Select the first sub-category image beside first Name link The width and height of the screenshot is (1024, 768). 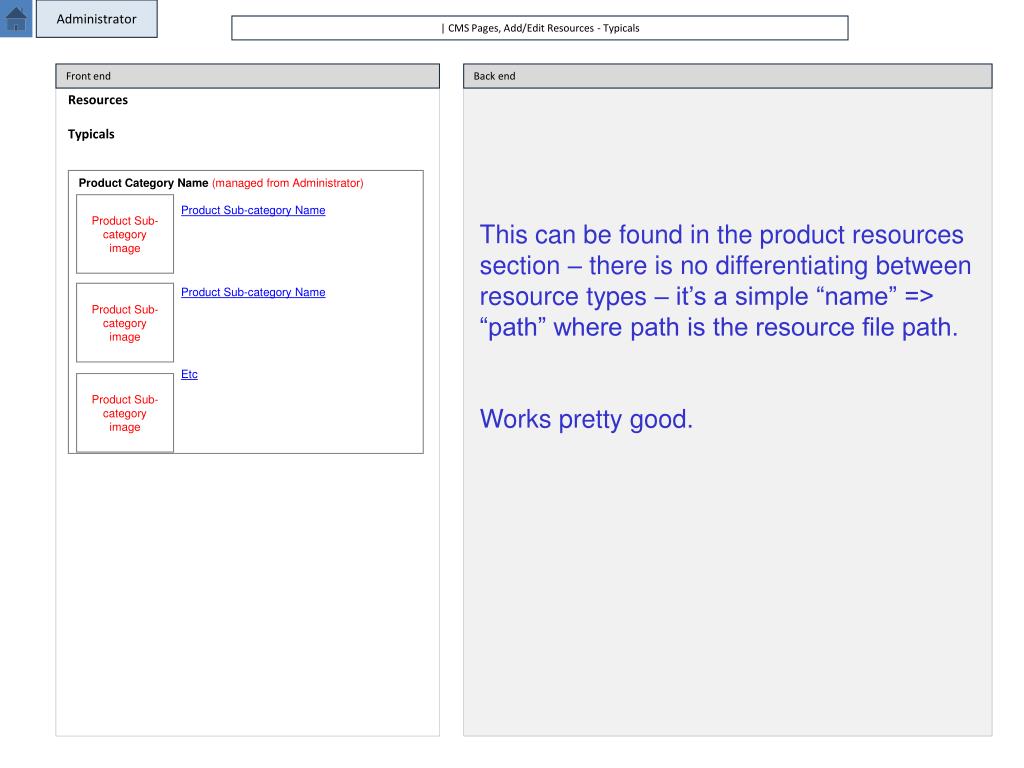(125, 234)
